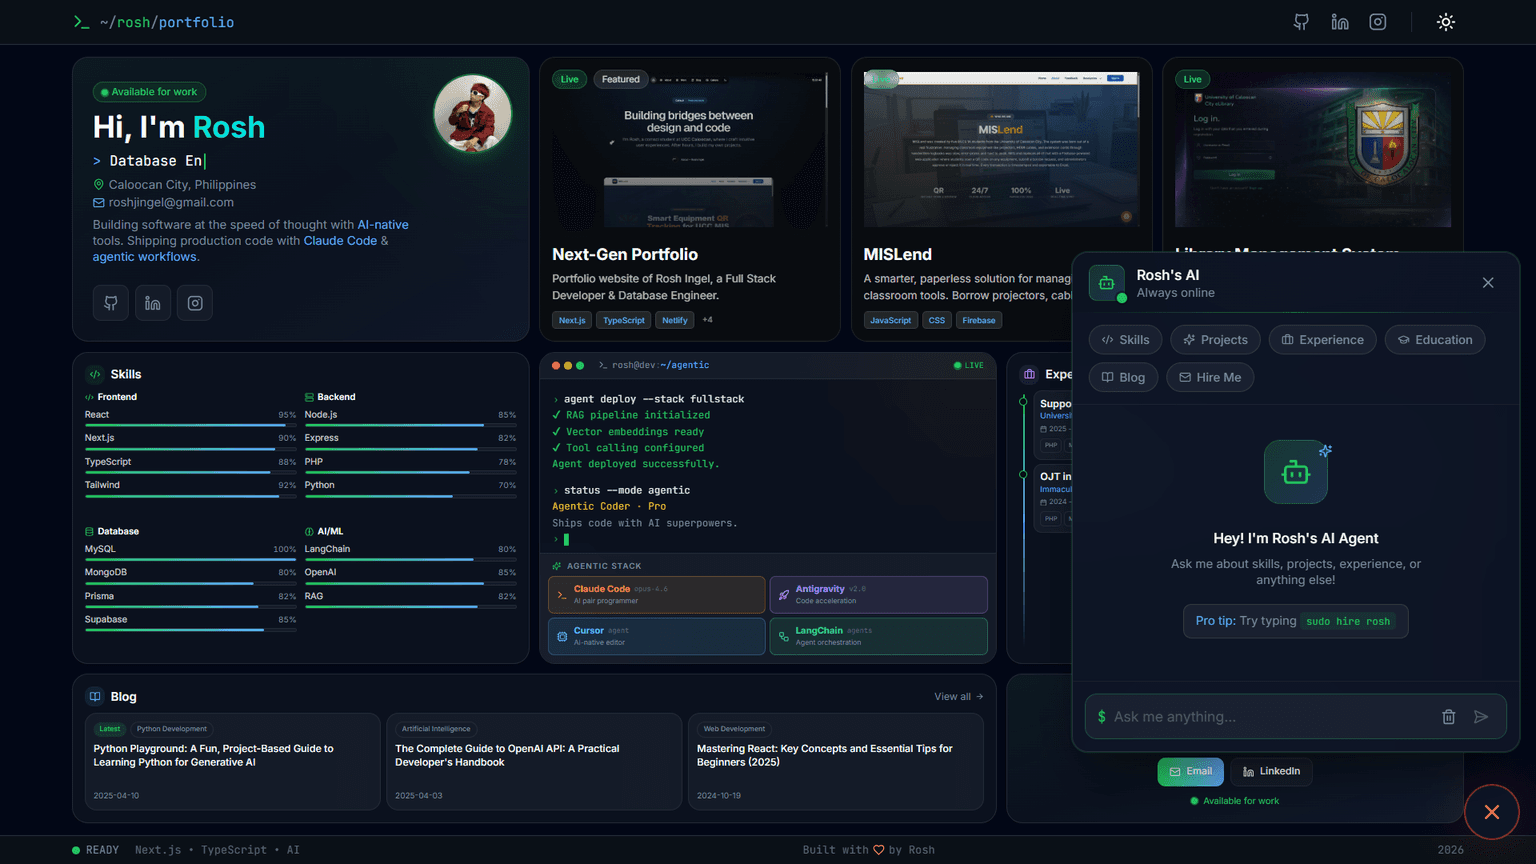This screenshot has height=864, width=1536.
Task: Click heart icon in footer credit
Action: 879,850
